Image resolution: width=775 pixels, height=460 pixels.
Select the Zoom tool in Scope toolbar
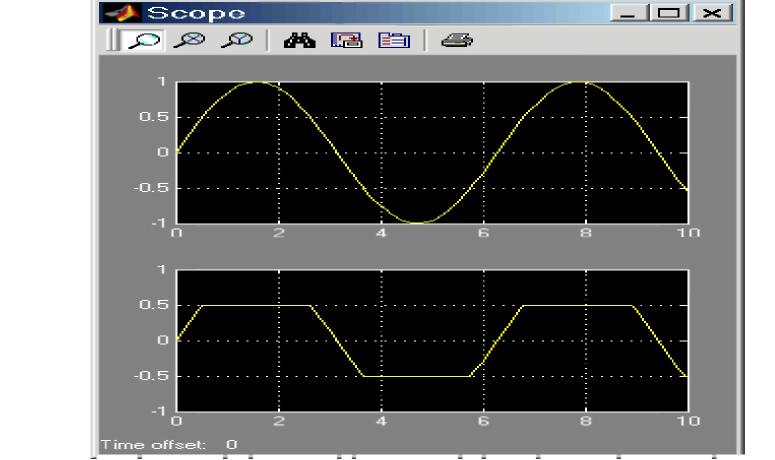coord(143,40)
